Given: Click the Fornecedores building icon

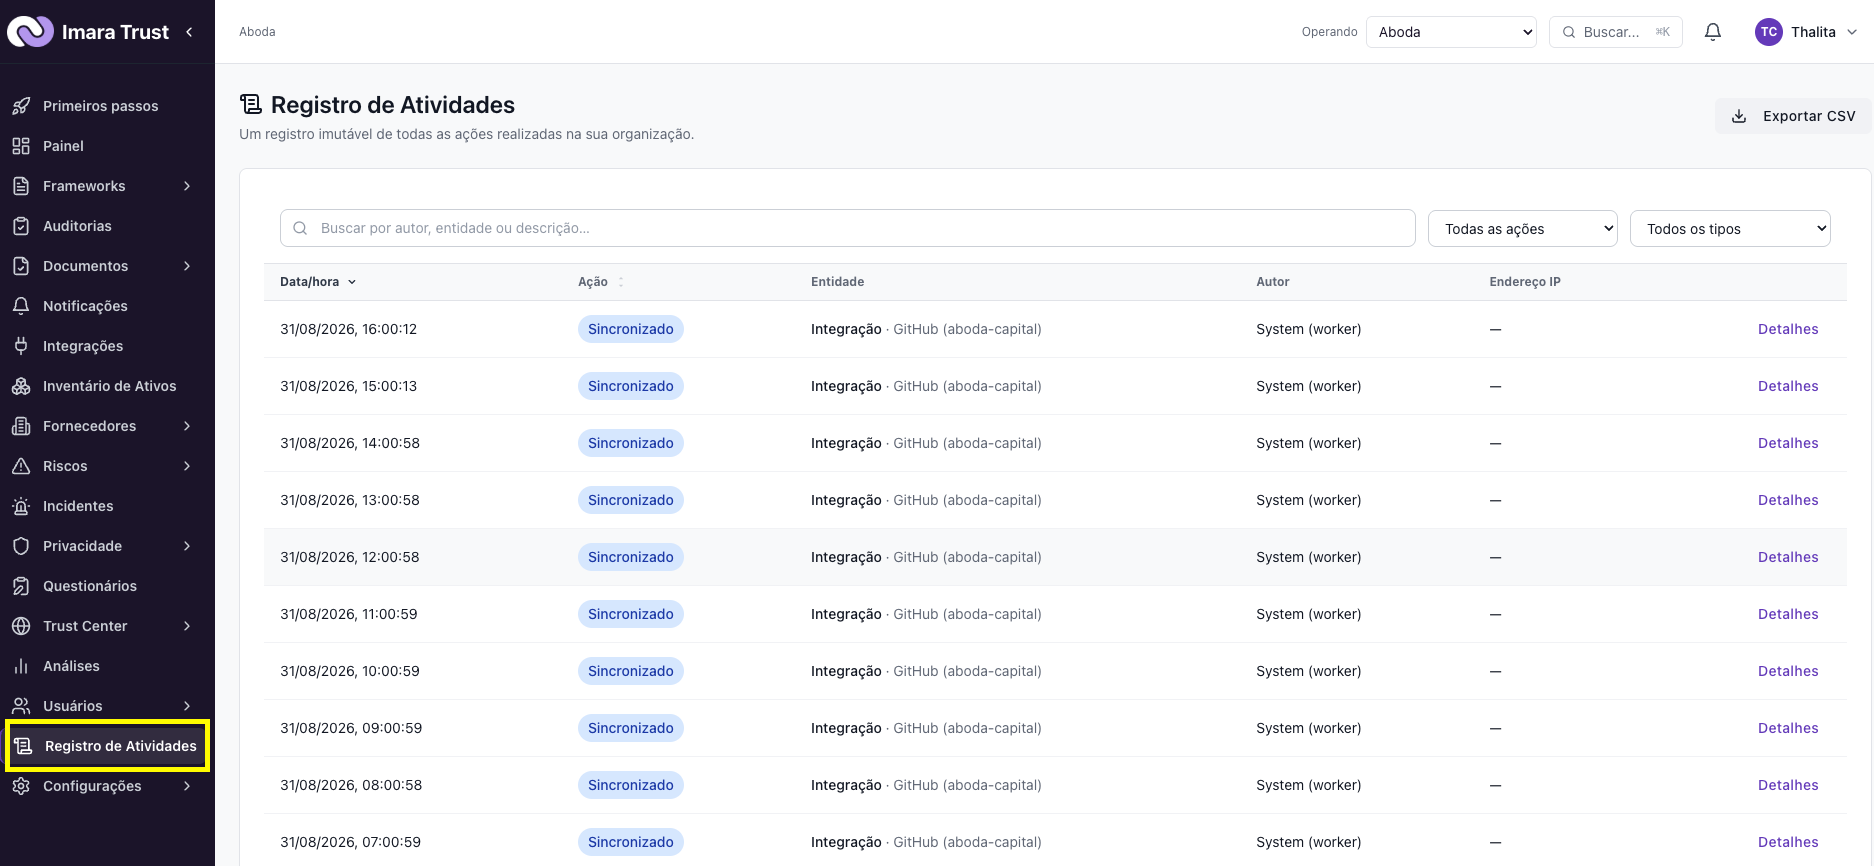Looking at the screenshot, I should click(21, 426).
